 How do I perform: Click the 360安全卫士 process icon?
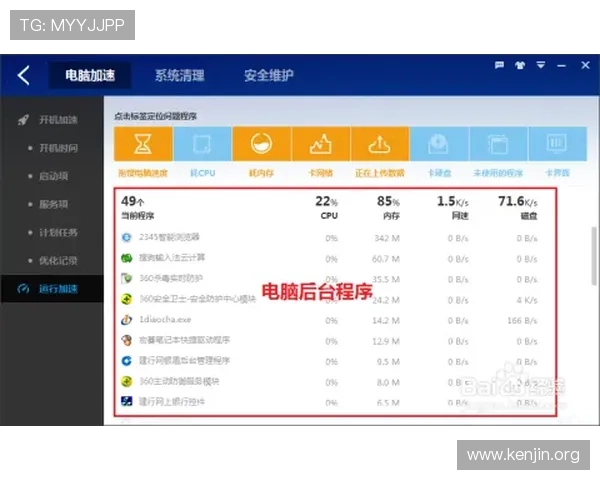click(127, 299)
